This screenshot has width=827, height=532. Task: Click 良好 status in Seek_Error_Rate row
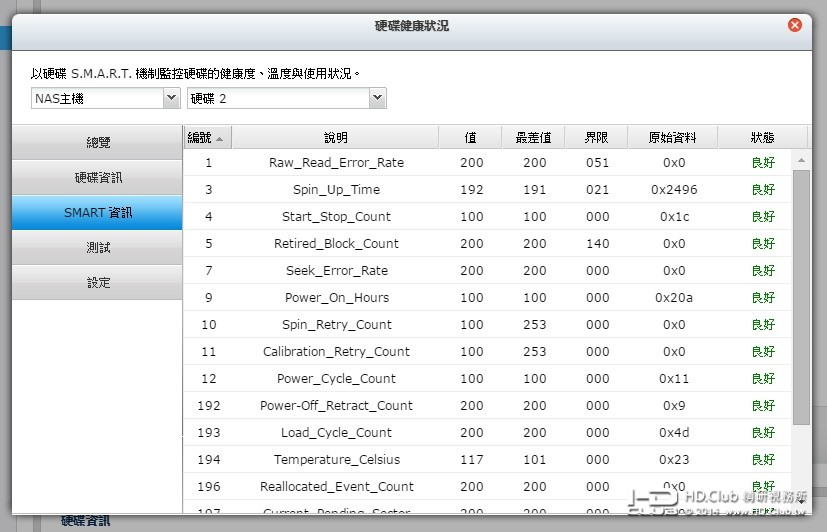click(763, 270)
